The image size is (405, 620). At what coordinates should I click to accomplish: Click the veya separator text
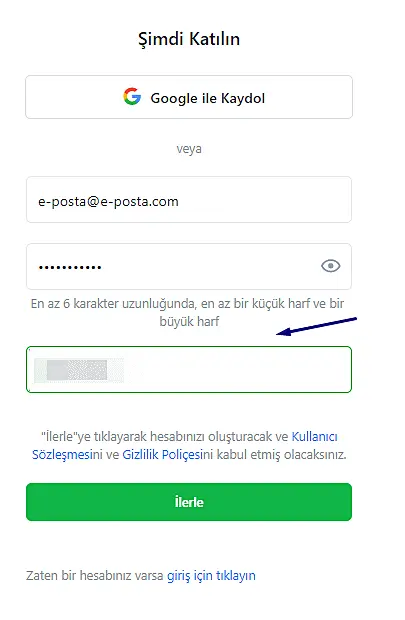(x=189, y=149)
